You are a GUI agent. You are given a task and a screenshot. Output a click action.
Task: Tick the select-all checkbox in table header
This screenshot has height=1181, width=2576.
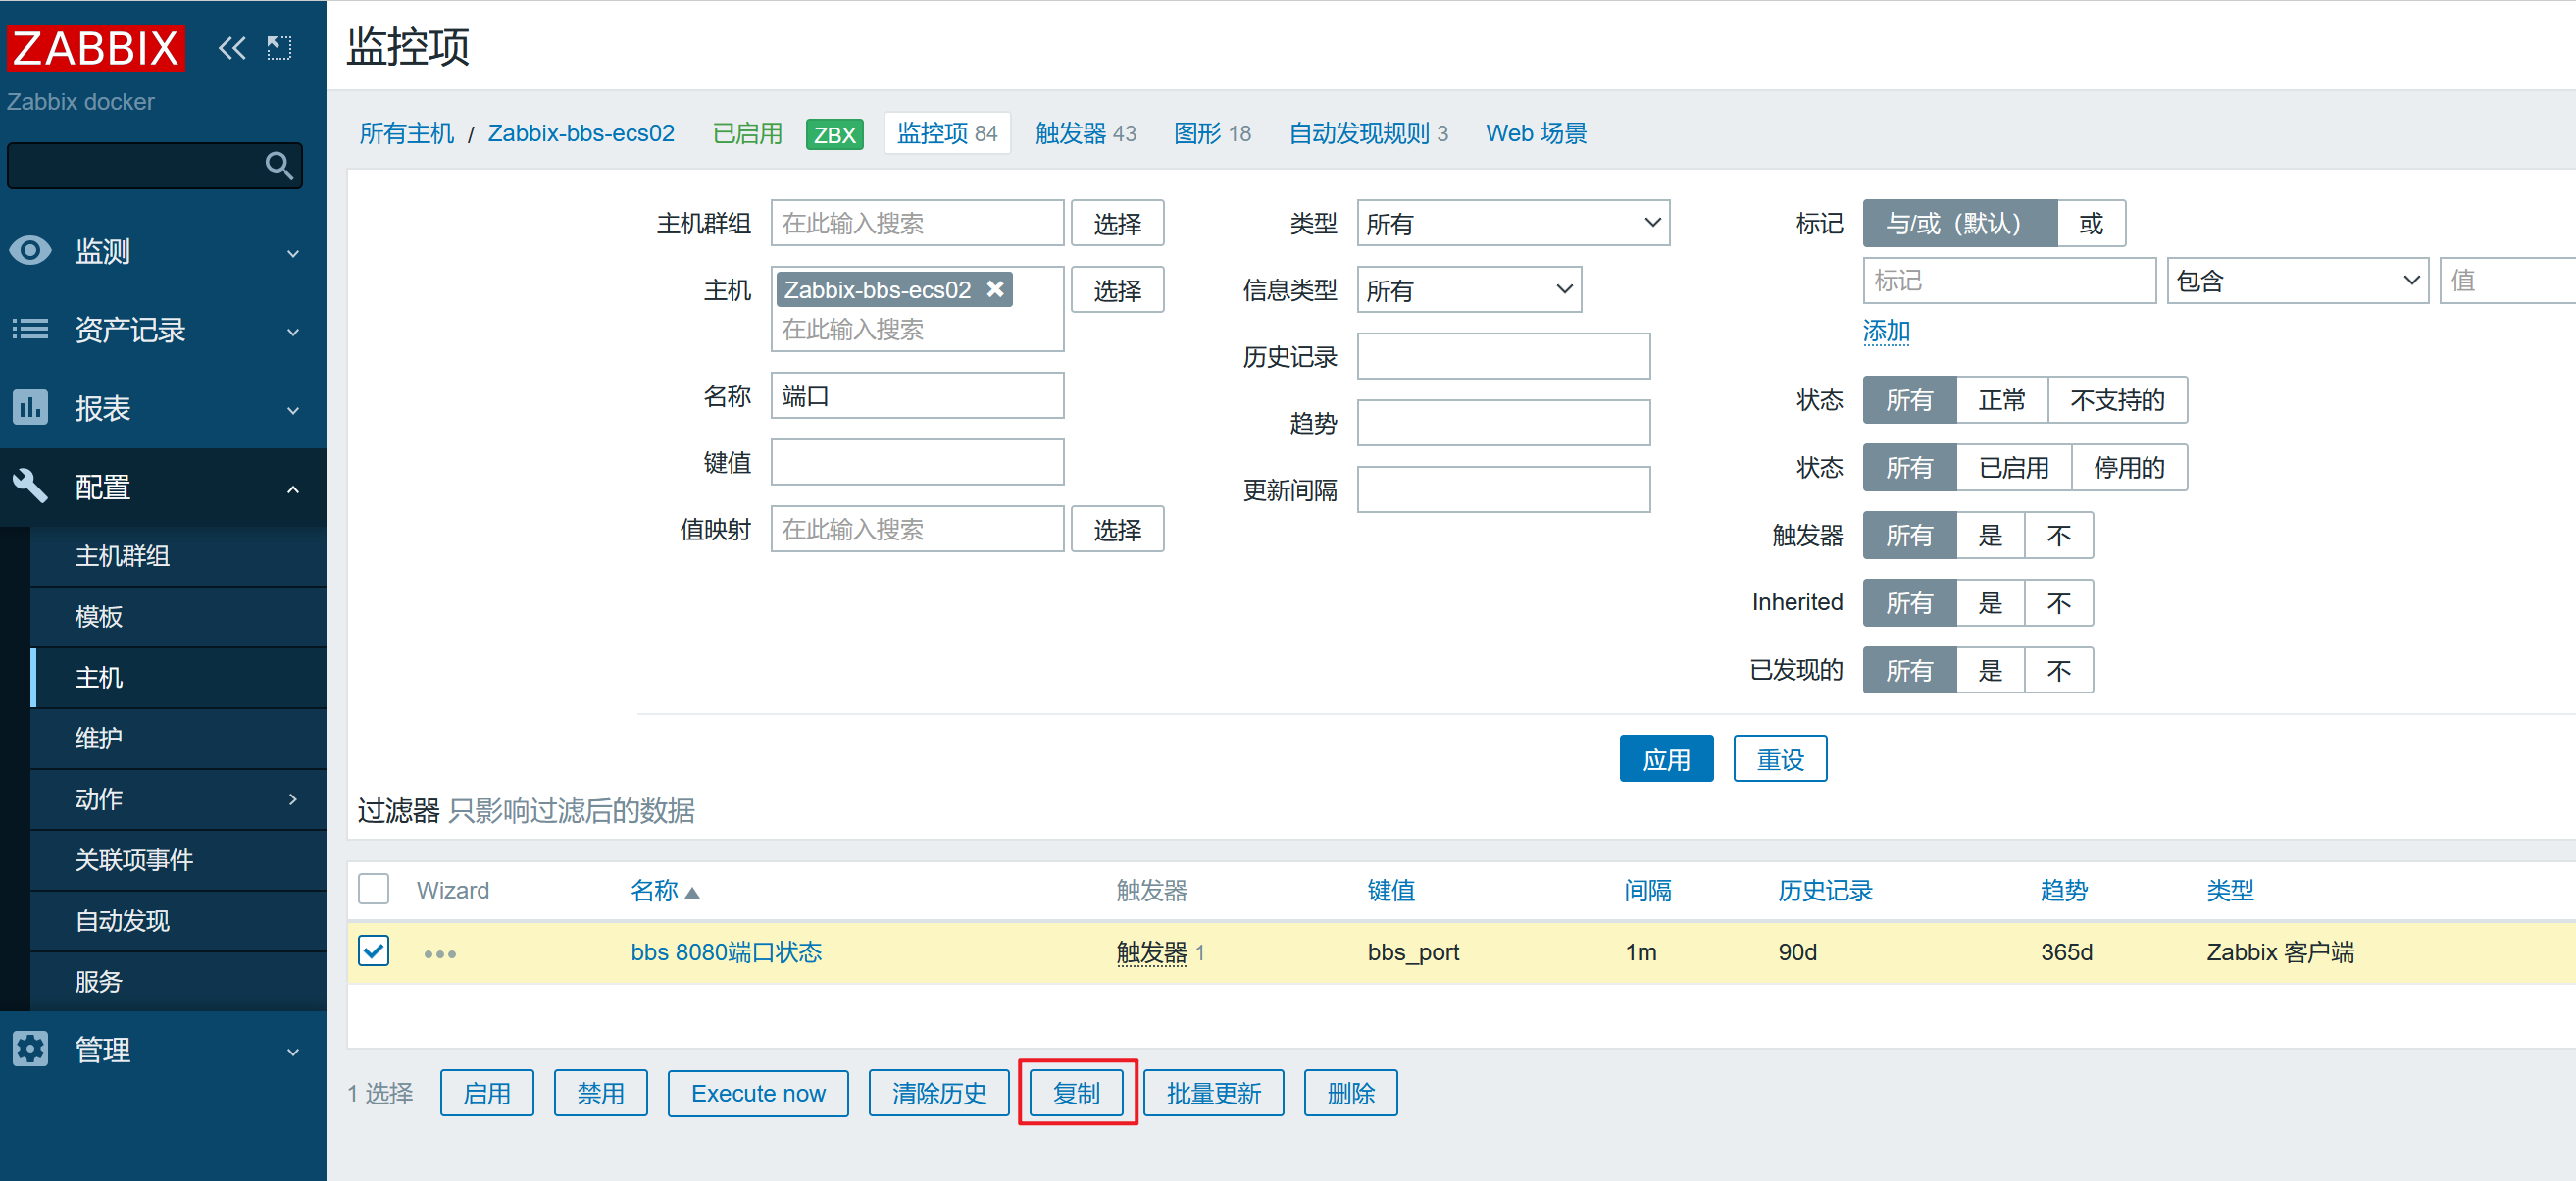pos(374,889)
